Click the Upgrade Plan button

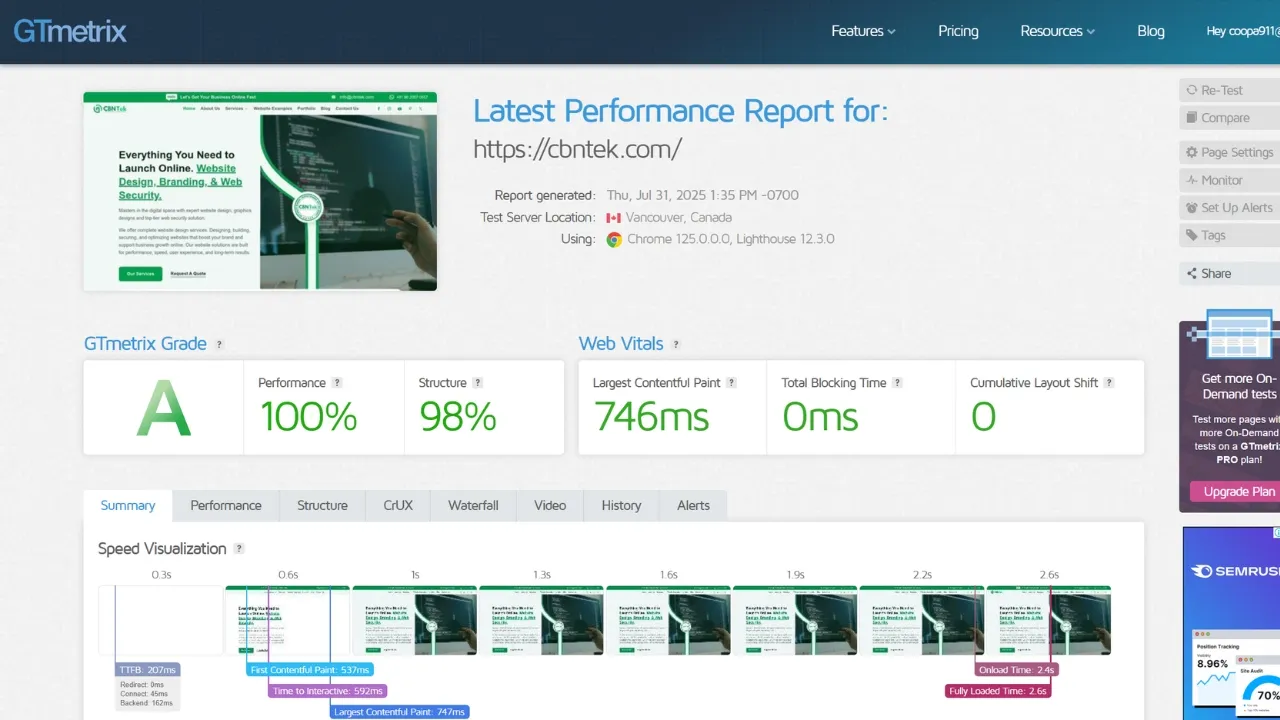pos(1237,491)
